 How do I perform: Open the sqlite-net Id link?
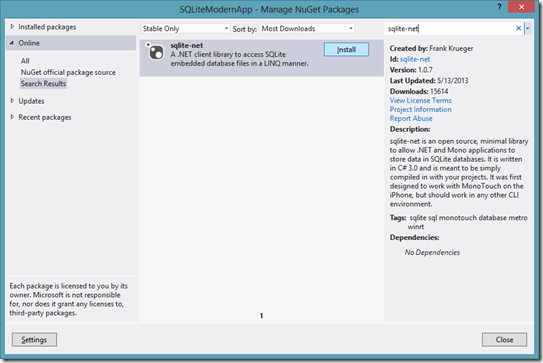(x=415, y=59)
